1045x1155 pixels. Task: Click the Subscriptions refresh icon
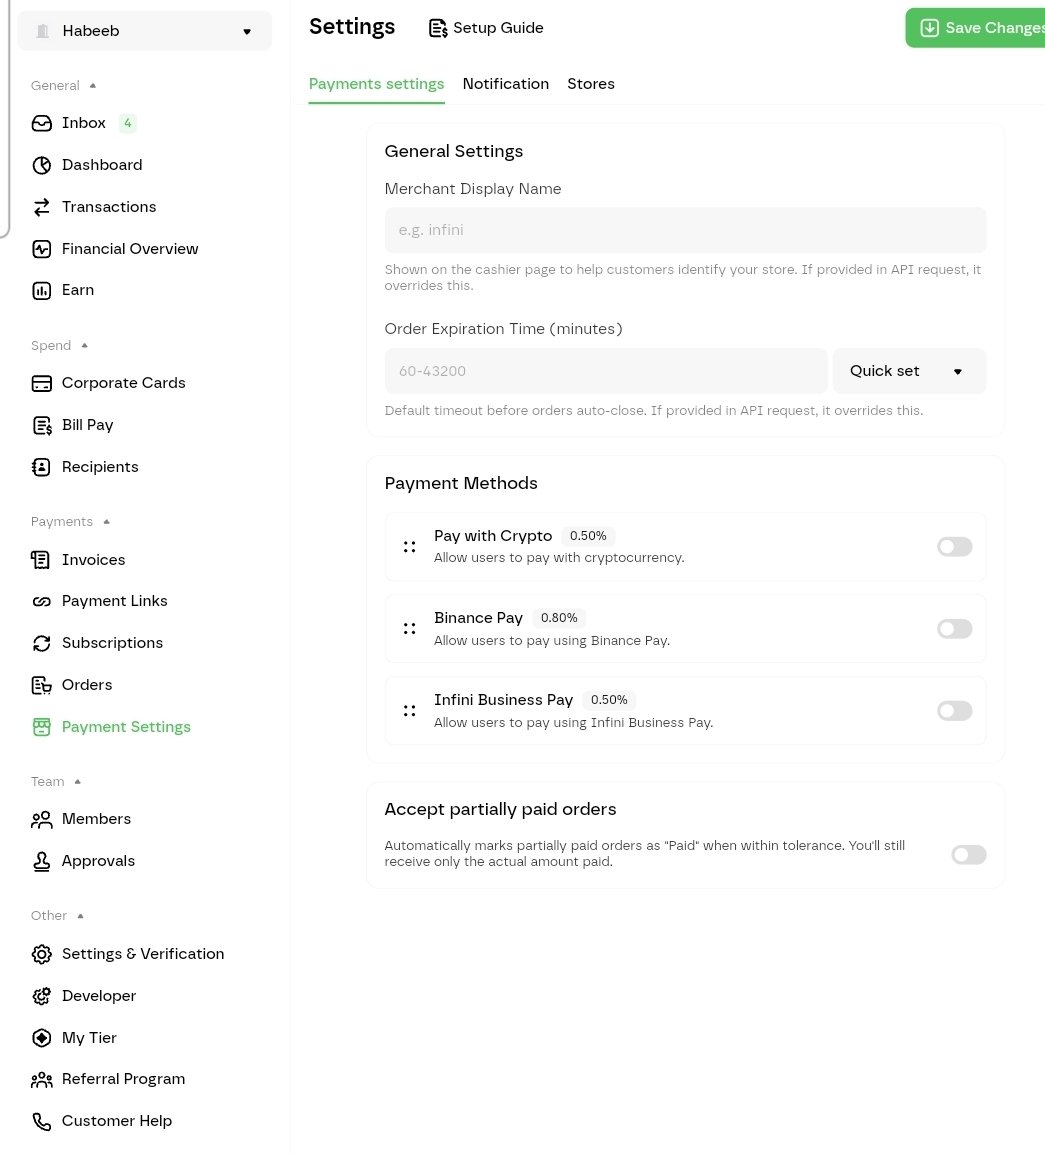pyautogui.click(x=42, y=643)
